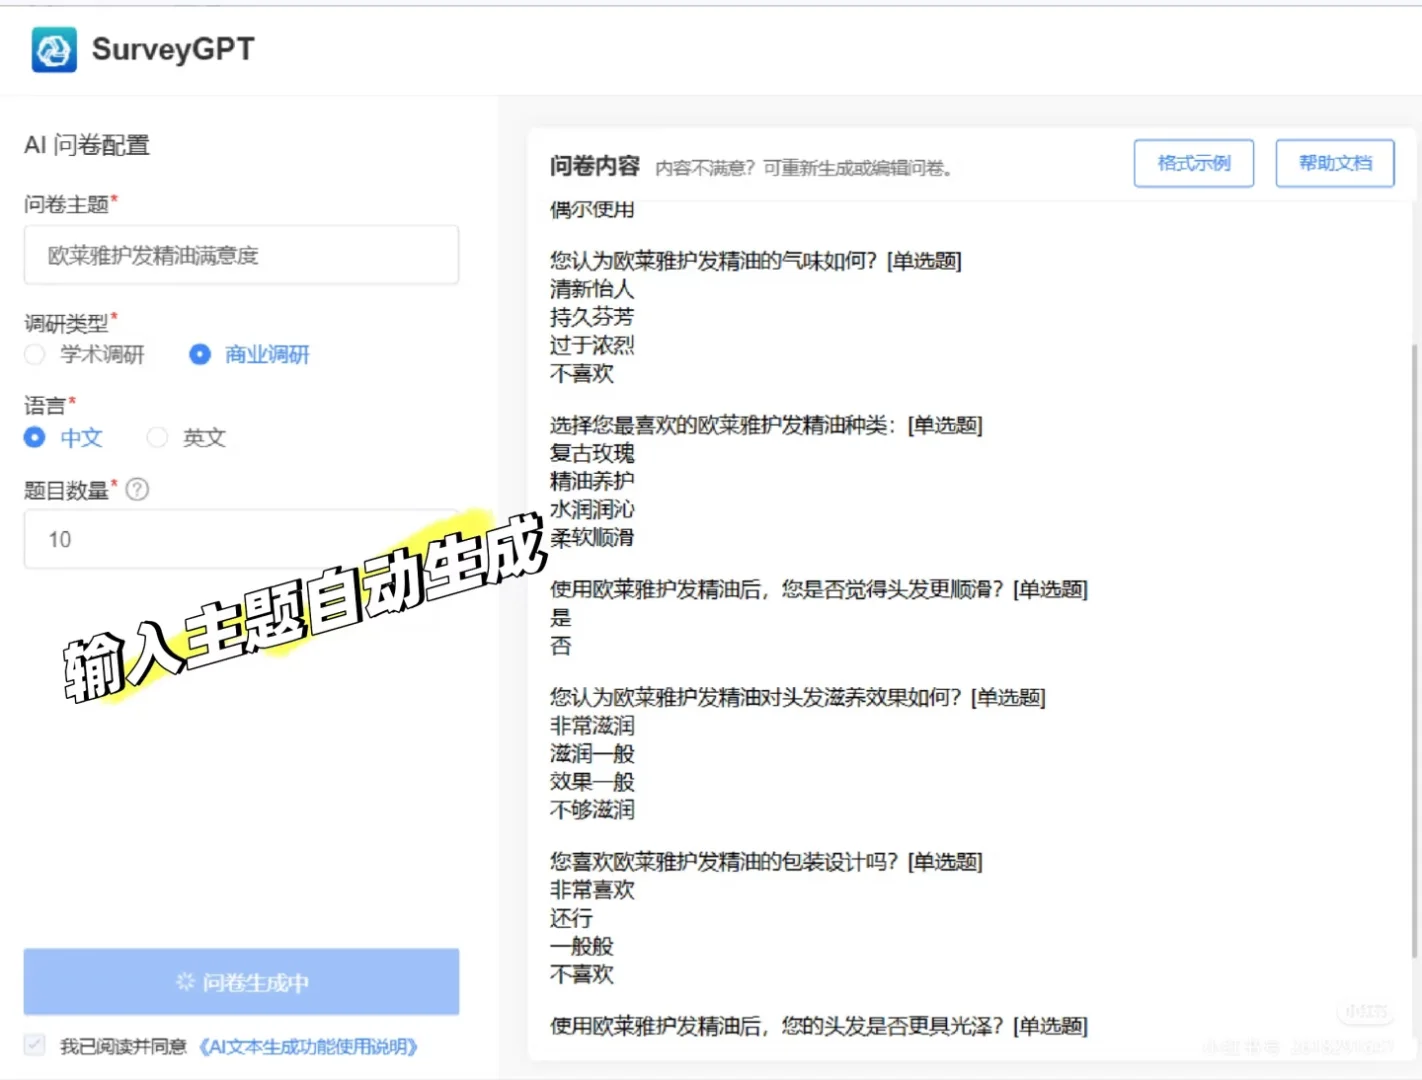Viewport: 1422px width, 1080px height.
Task: Click the question about 精油种类
Action: click(x=766, y=425)
